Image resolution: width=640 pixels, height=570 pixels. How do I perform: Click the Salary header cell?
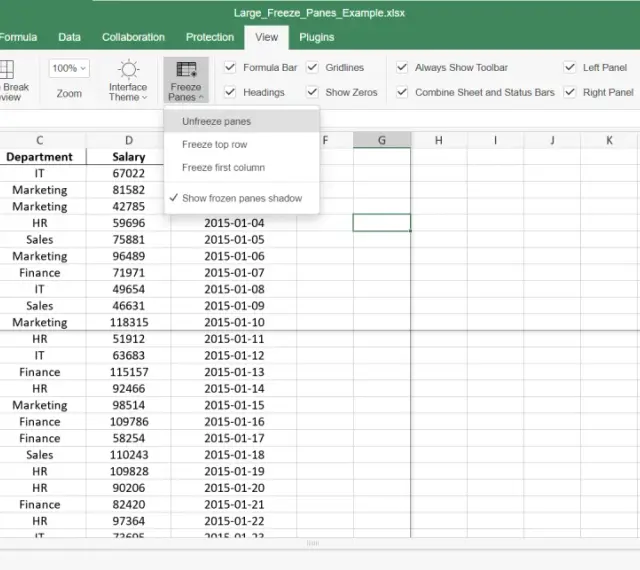(129, 157)
